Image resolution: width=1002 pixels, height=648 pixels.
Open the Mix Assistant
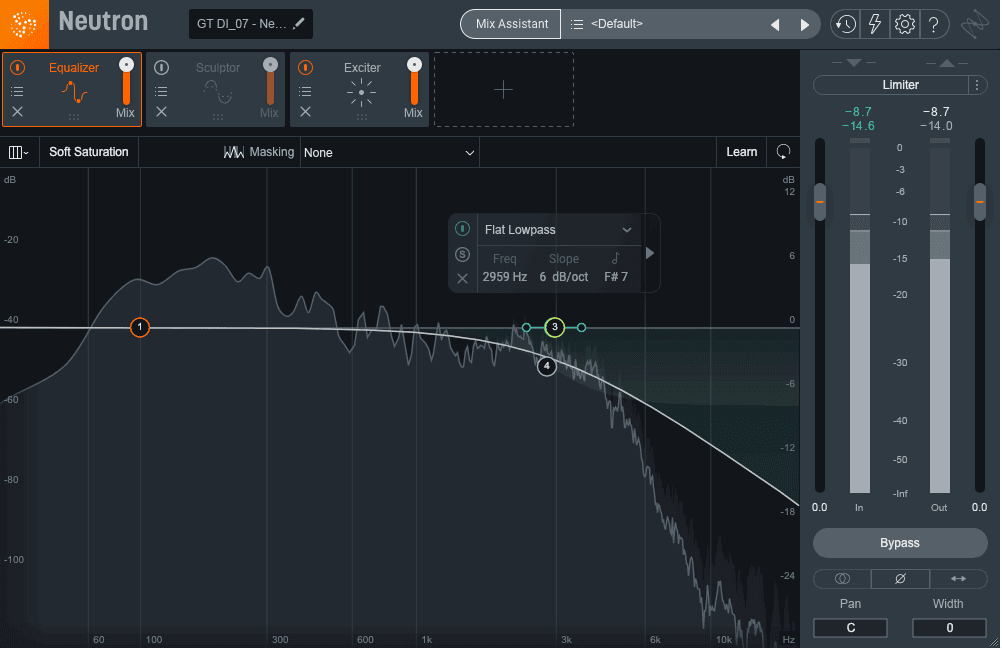point(511,24)
